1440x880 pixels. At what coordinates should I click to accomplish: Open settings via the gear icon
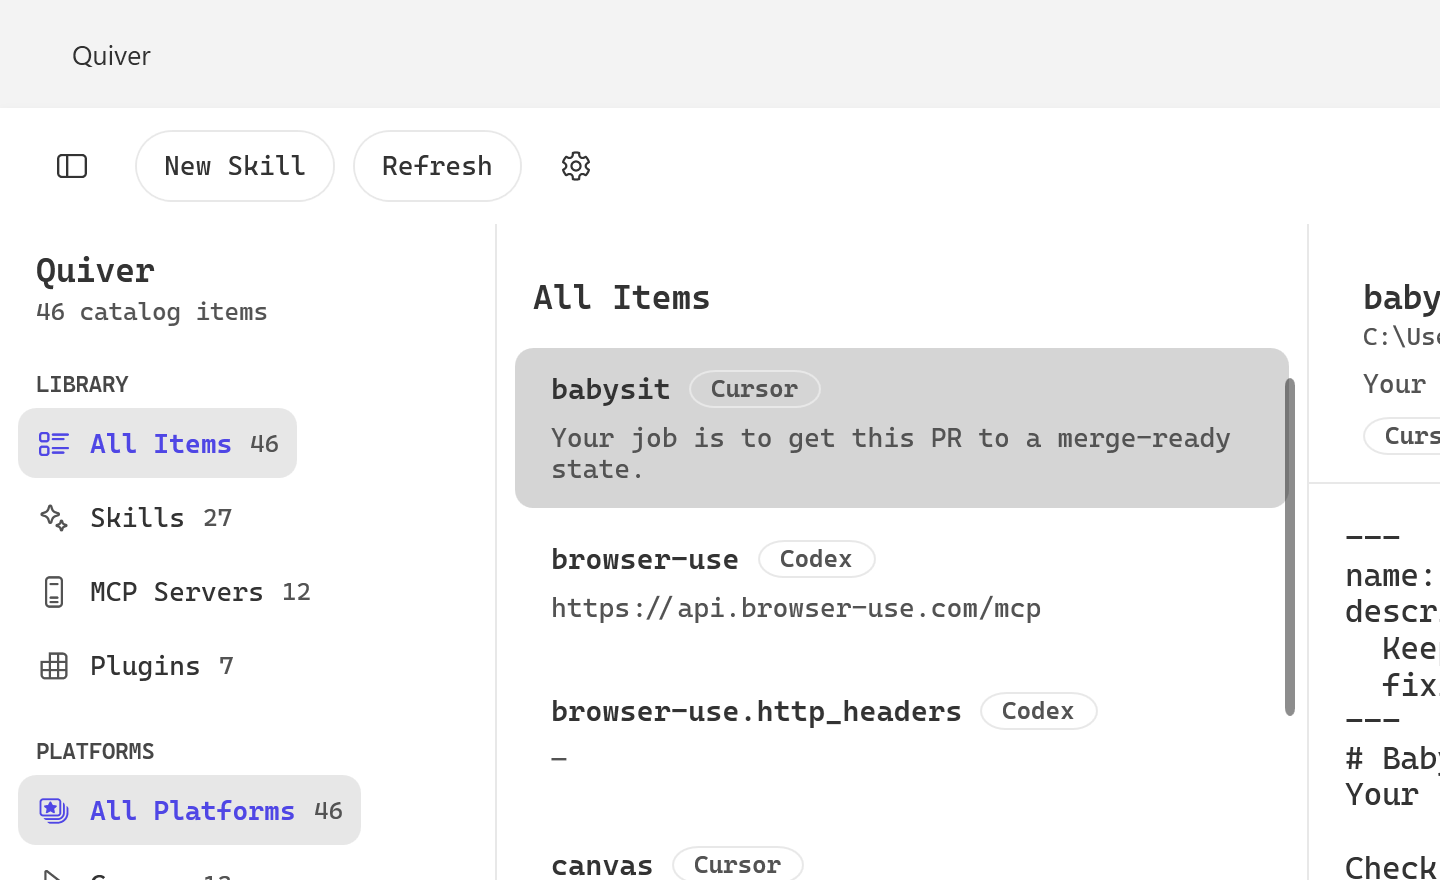pos(576,166)
